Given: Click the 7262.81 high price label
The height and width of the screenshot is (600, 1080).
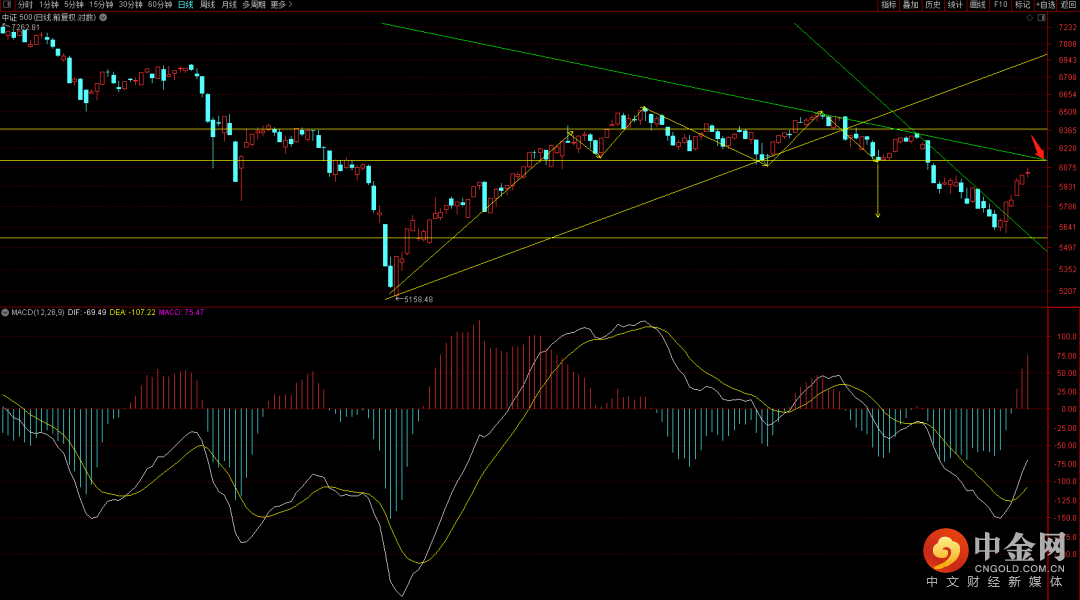Looking at the screenshot, I should coord(25,28).
